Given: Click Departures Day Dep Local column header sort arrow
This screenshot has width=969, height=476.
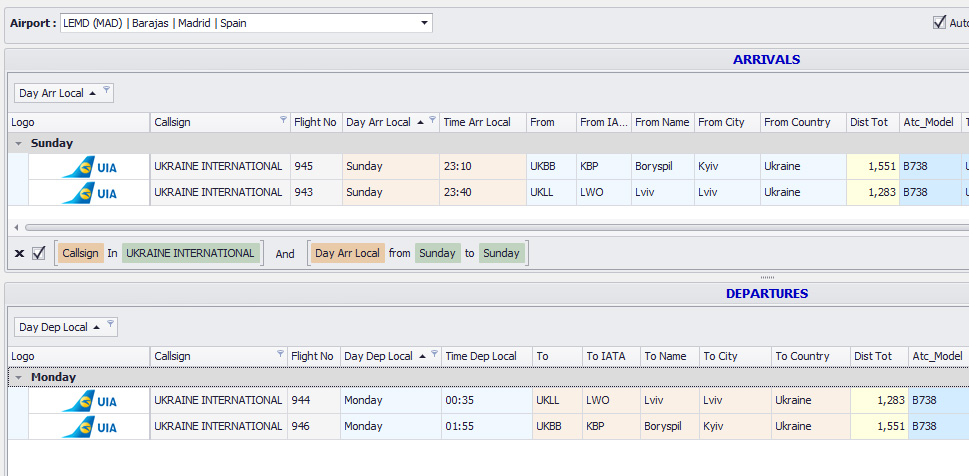Looking at the screenshot, I should click(423, 357).
